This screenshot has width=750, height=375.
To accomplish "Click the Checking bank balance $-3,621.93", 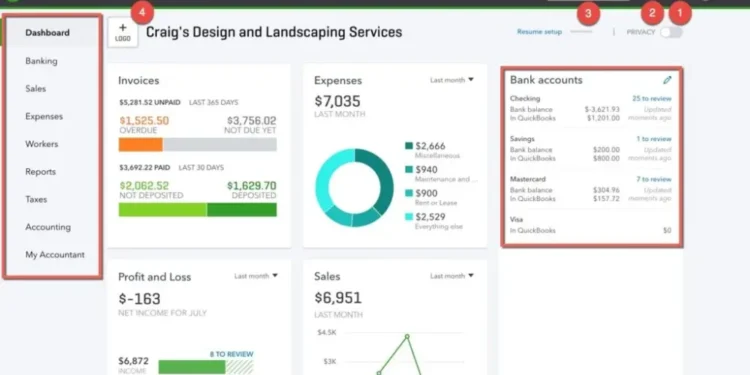I will 602,110.
